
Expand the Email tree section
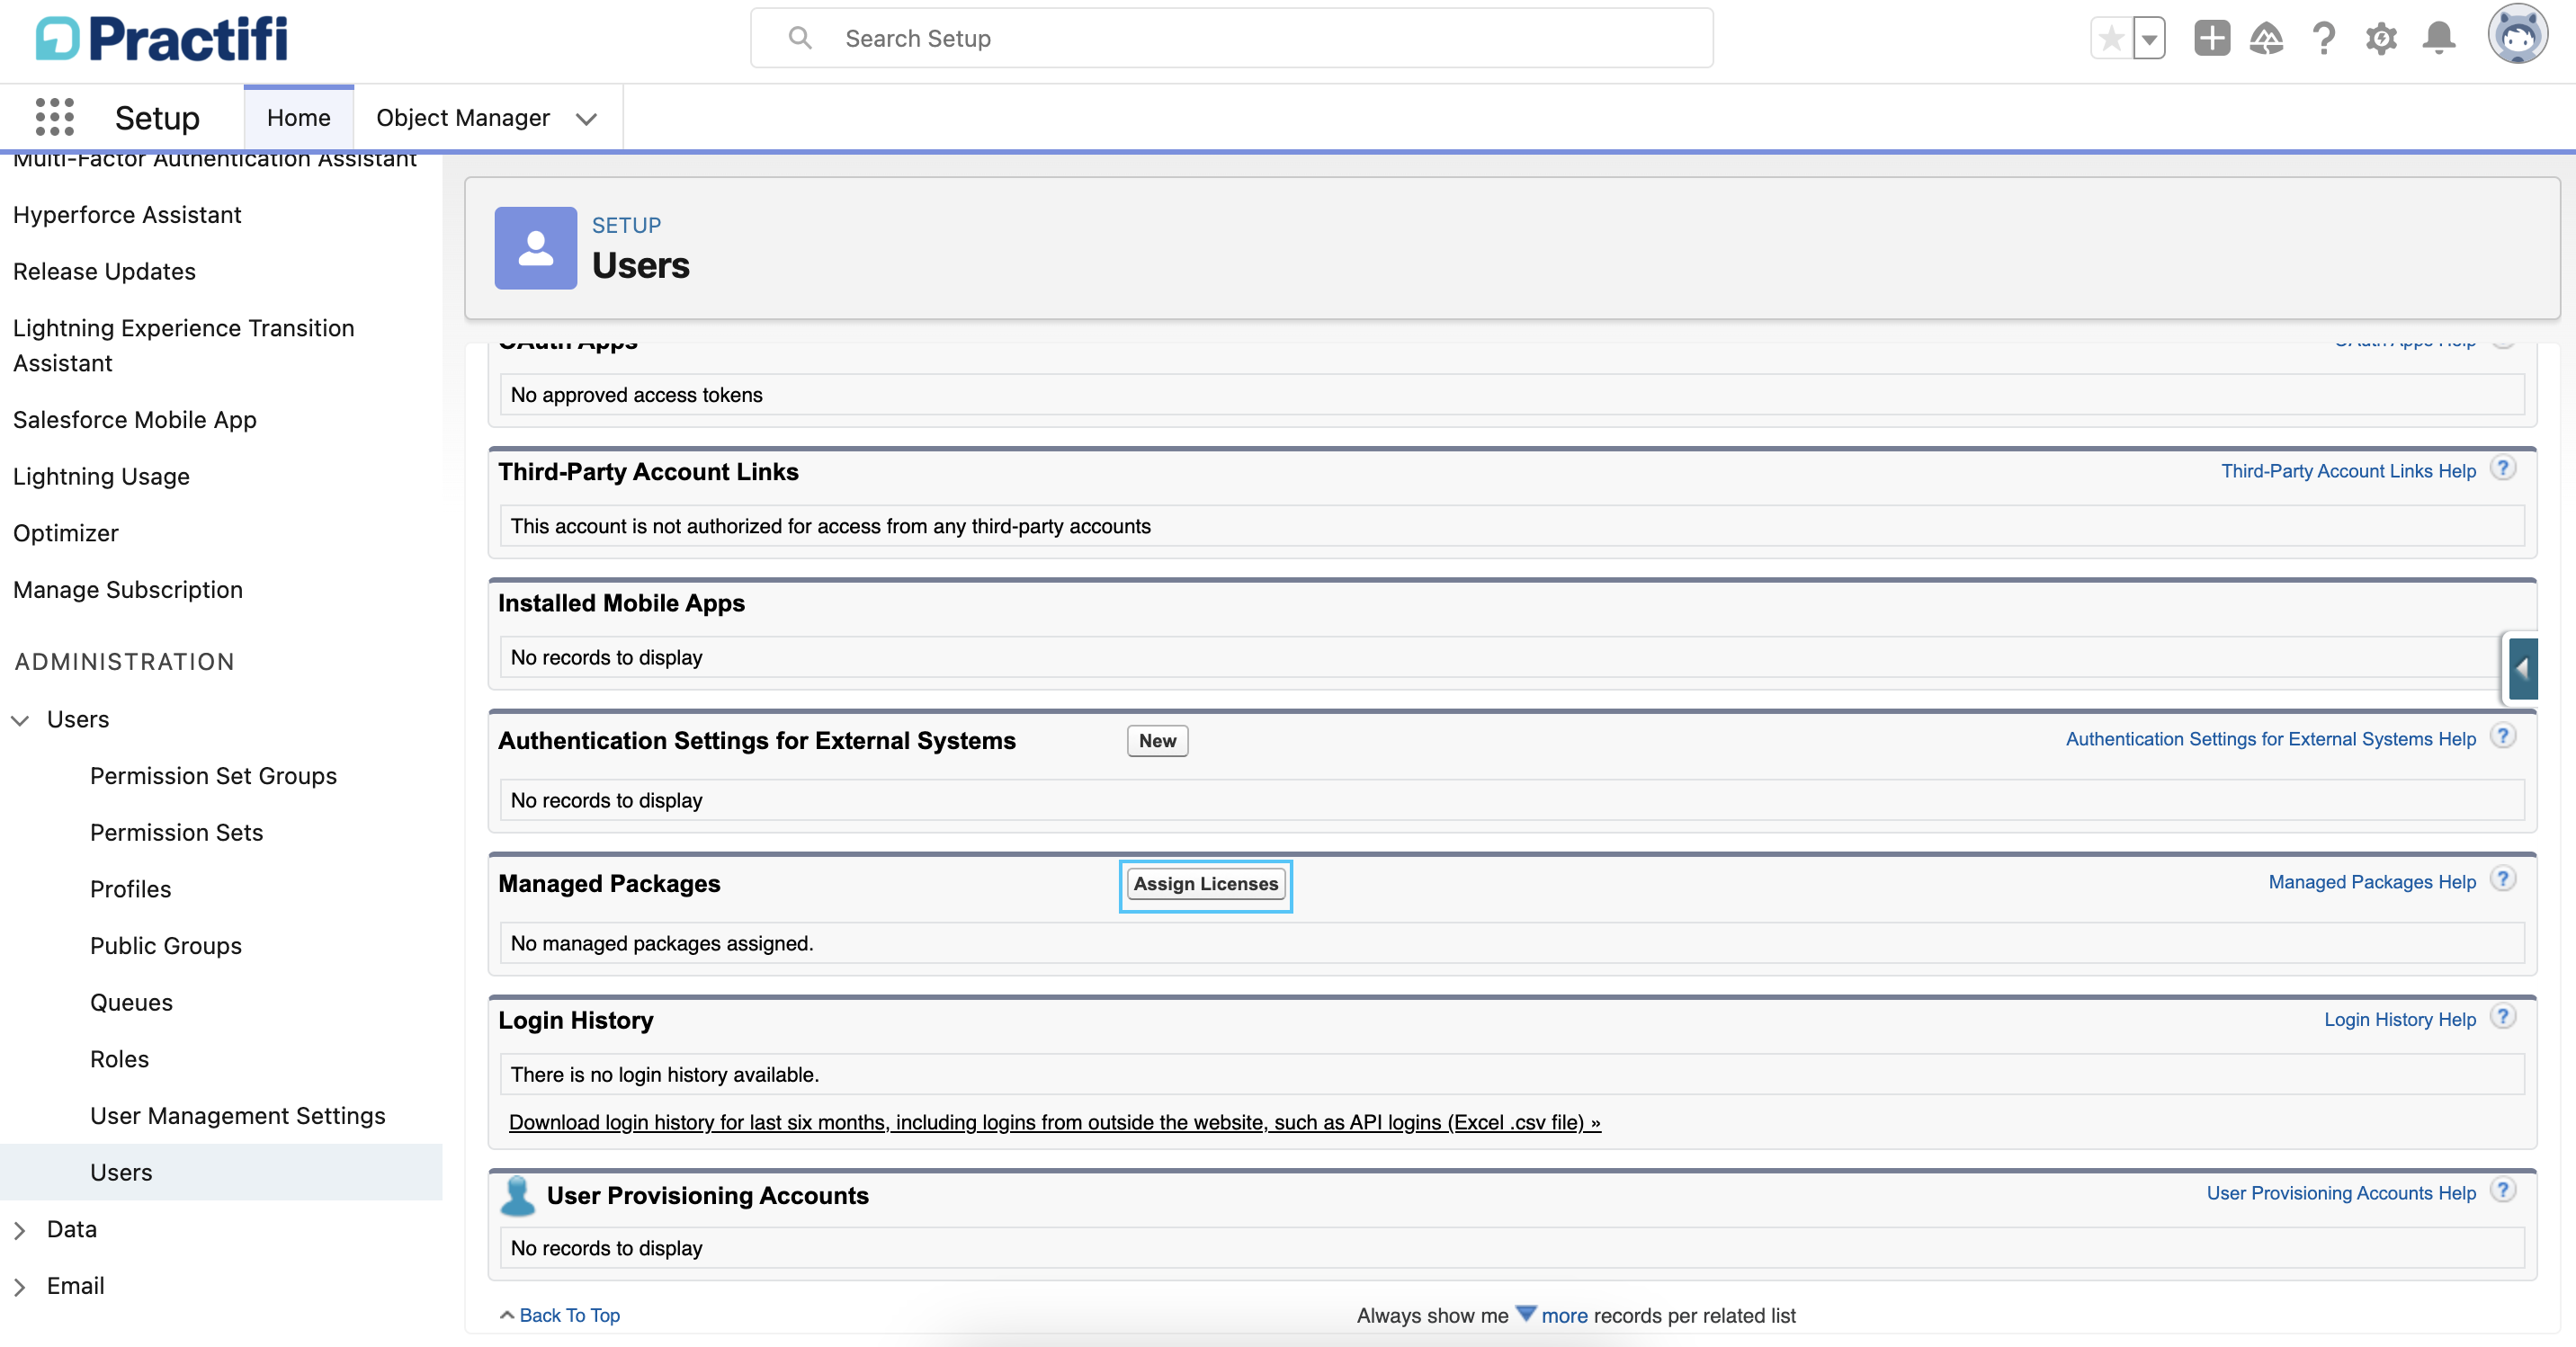pos(20,1287)
